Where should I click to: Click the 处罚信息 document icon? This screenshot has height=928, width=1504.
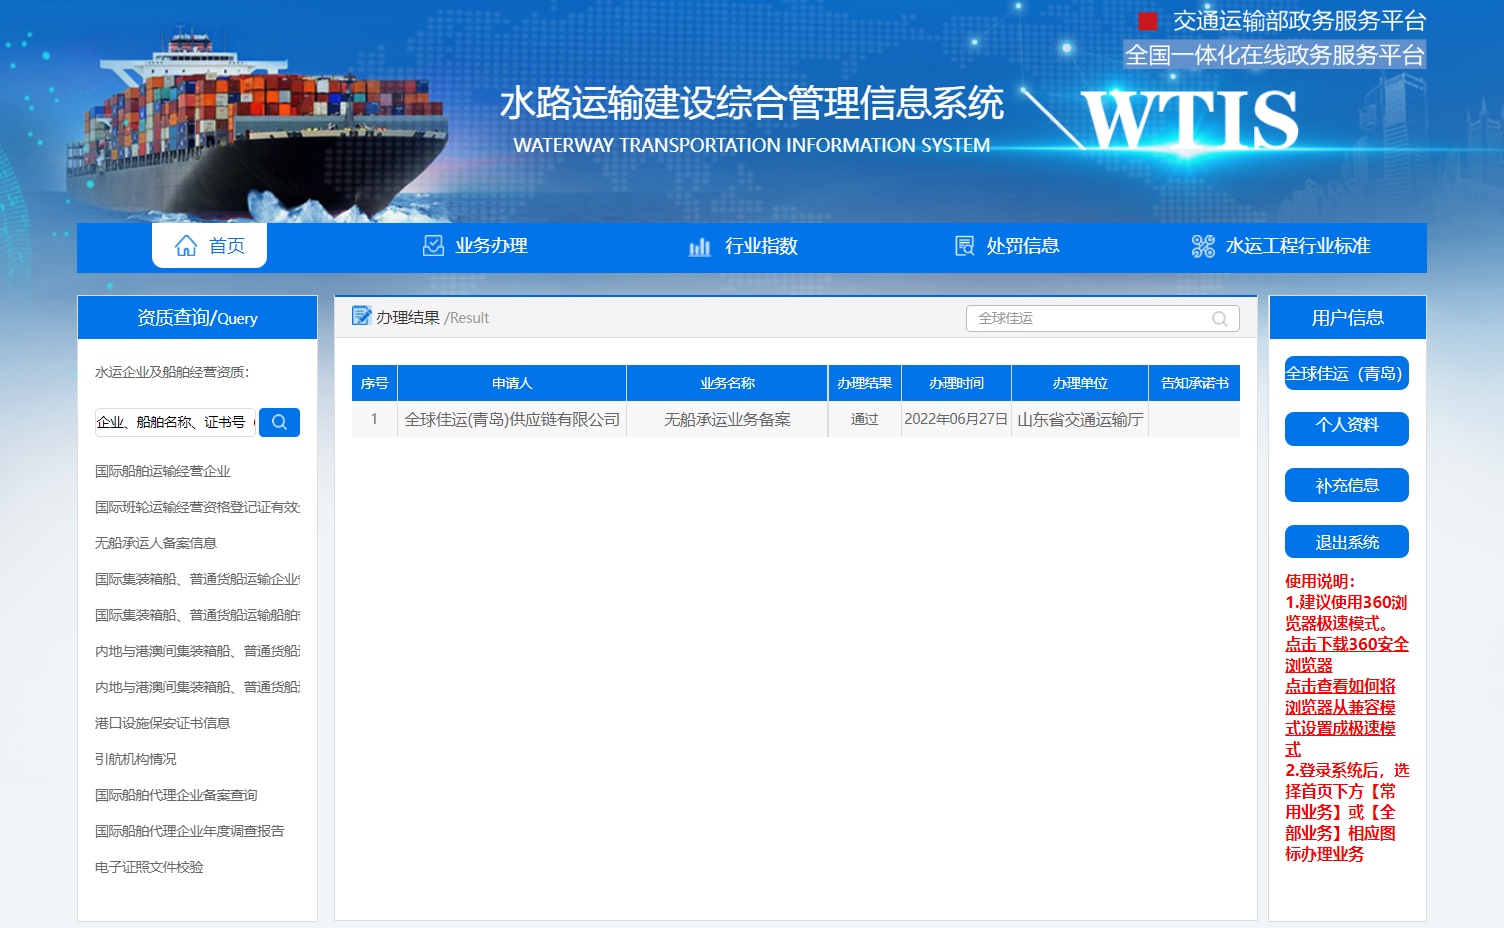click(x=964, y=246)
